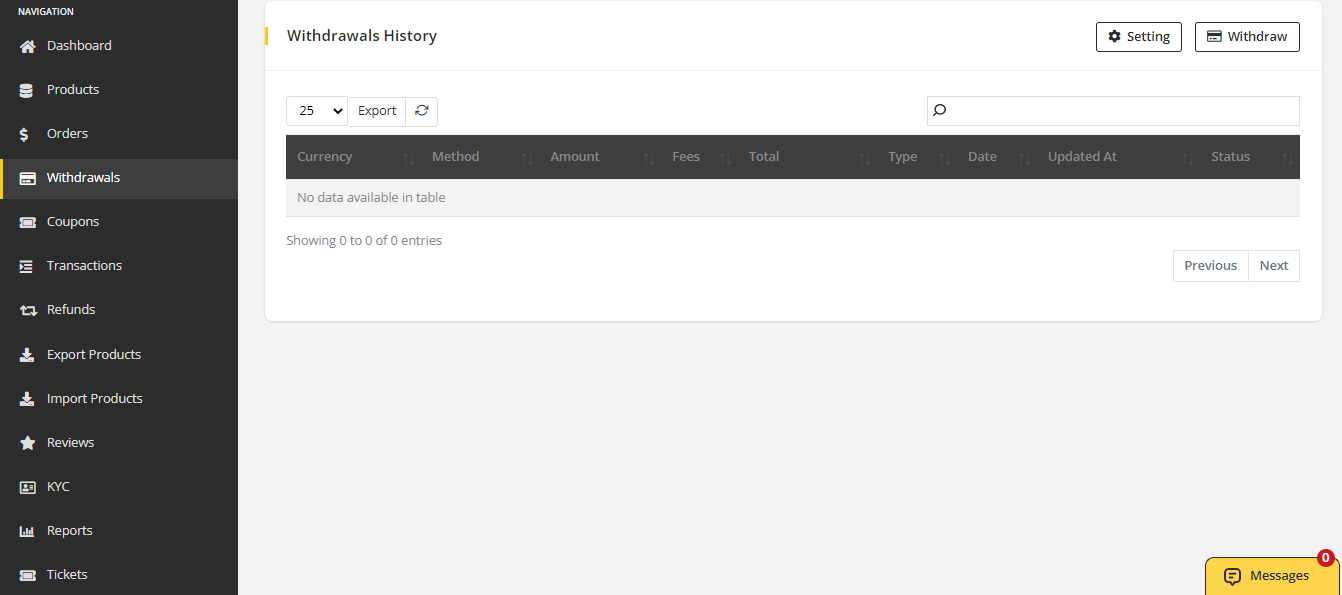This screenshot has width=1342, height=595.
Task: Click the Products database icon
Action: [x=27, y=90]
